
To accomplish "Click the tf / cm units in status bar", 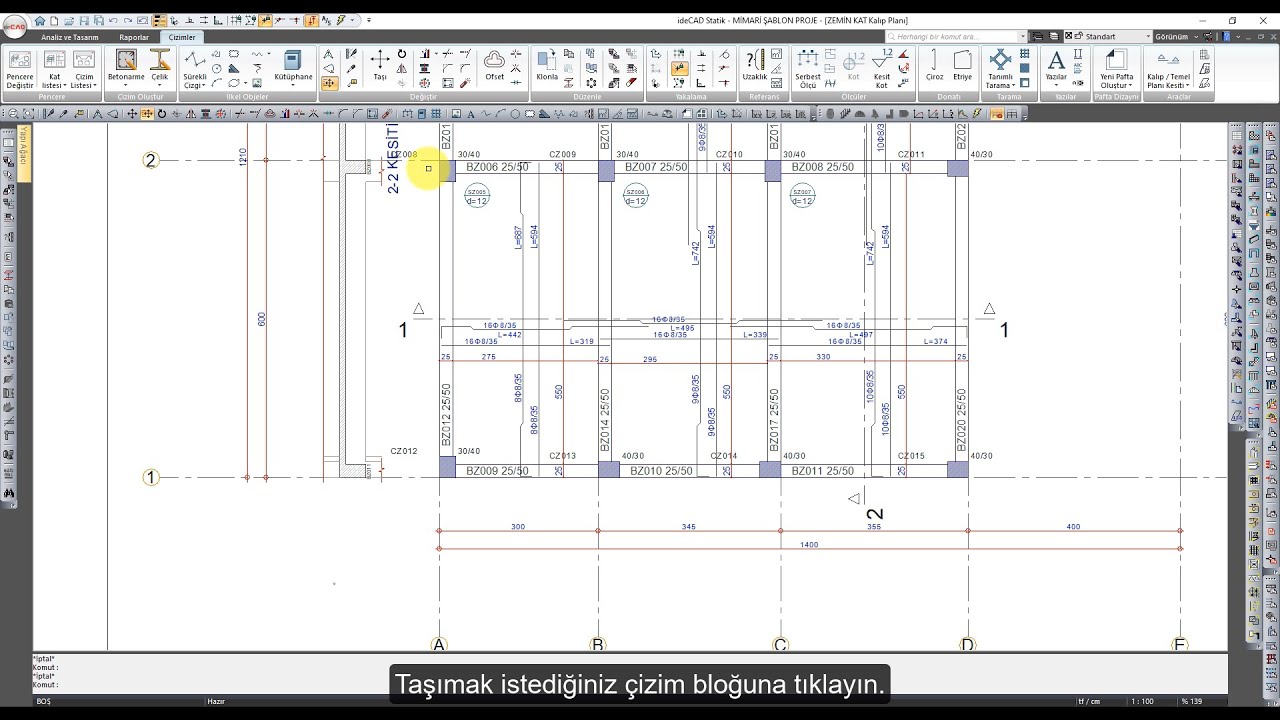I will [x=1087, y=701].
